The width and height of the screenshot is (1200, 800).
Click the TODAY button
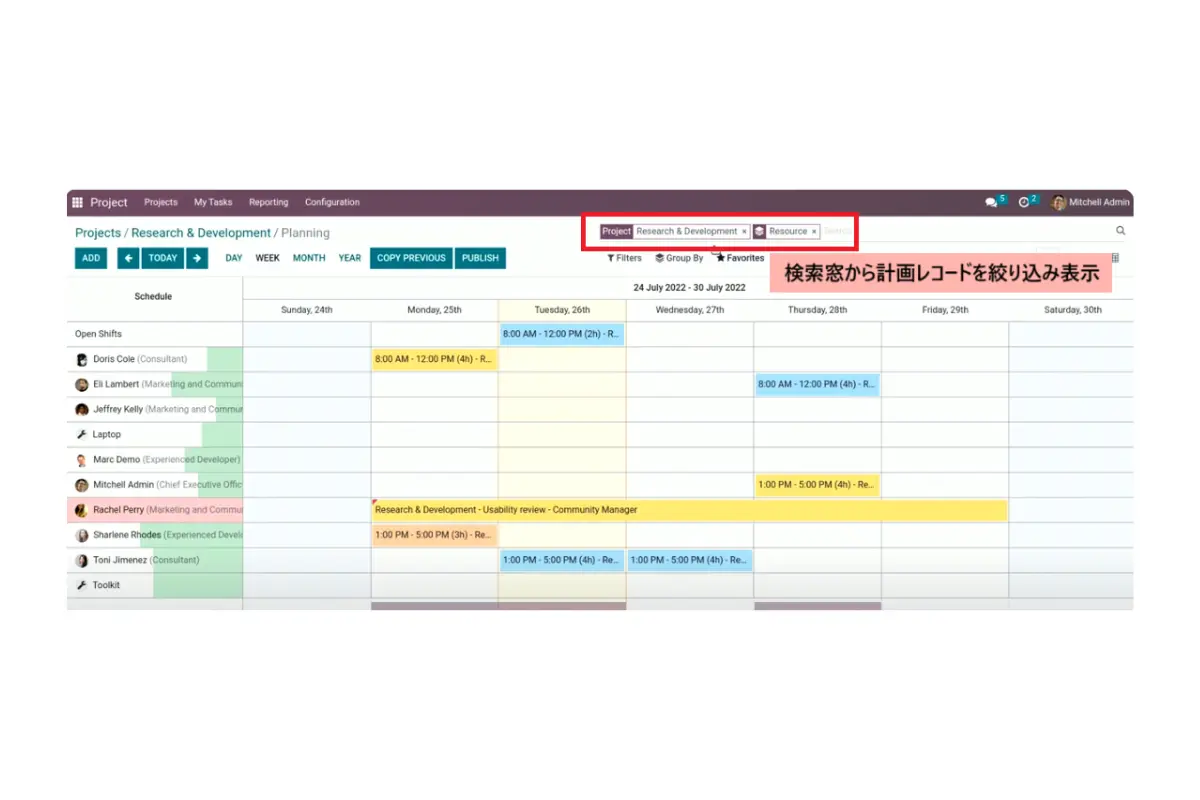pos(163,258)
